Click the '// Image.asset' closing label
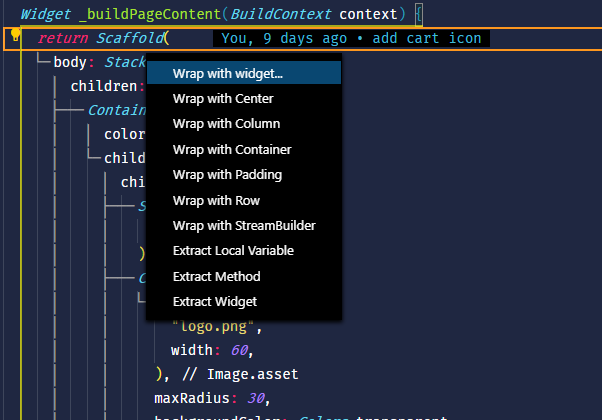The height and width of the screenshot is (420, 602). (240, 374)
